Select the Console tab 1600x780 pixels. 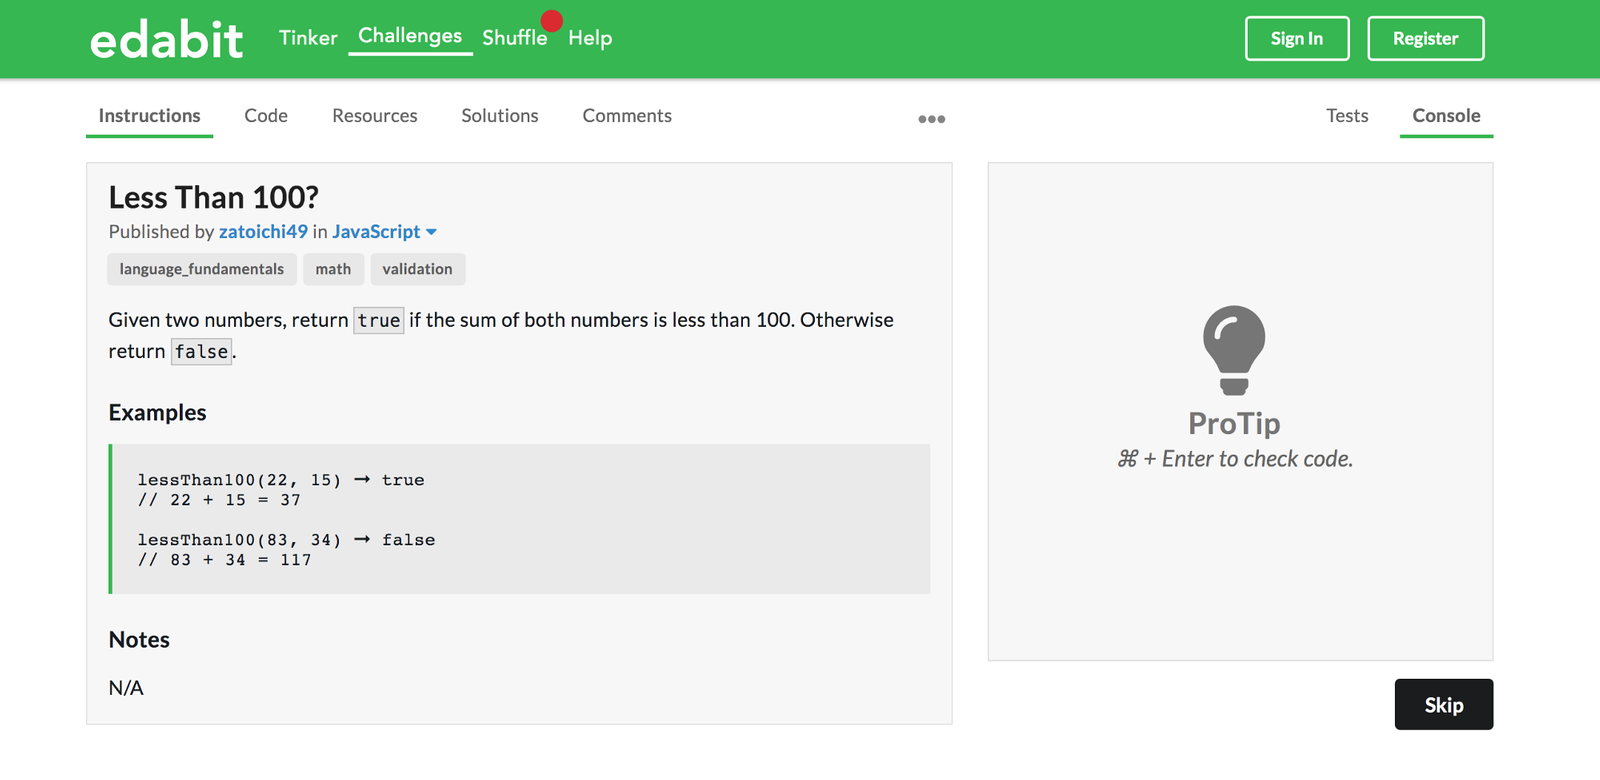(x=1446, y=116)
